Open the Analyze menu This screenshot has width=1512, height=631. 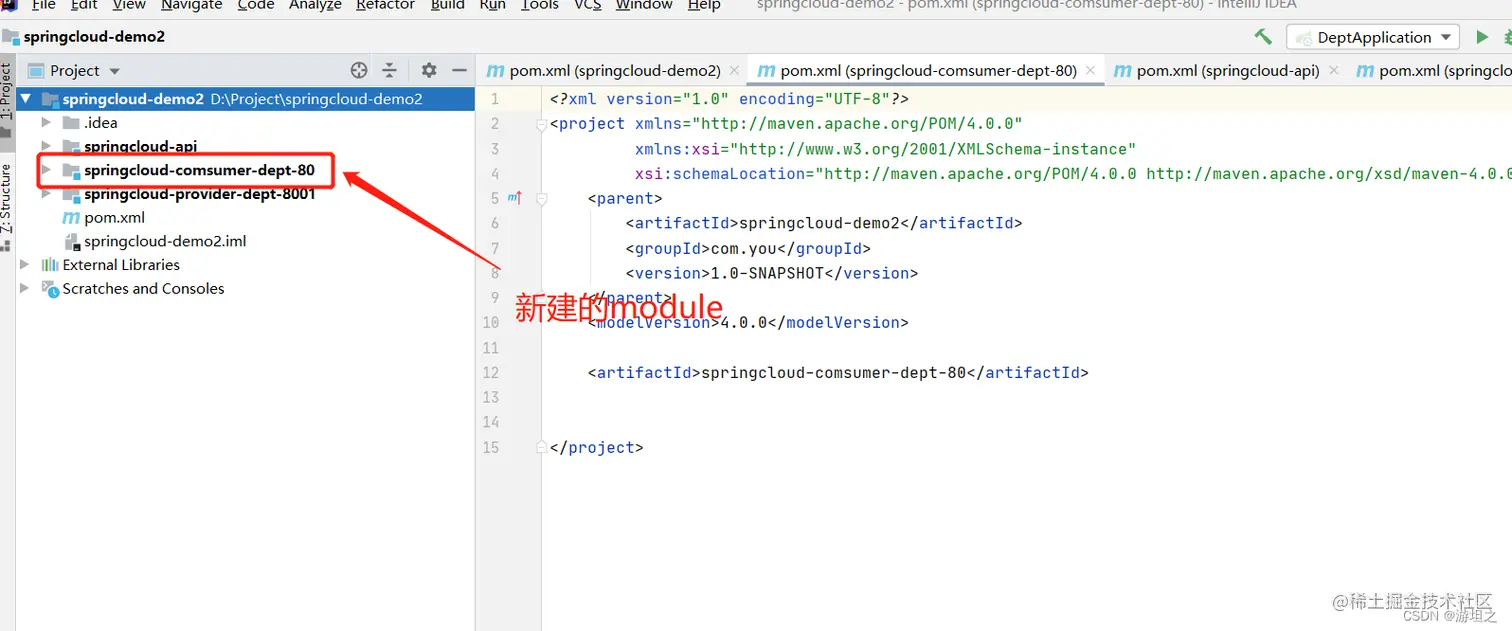click(315, 5)
